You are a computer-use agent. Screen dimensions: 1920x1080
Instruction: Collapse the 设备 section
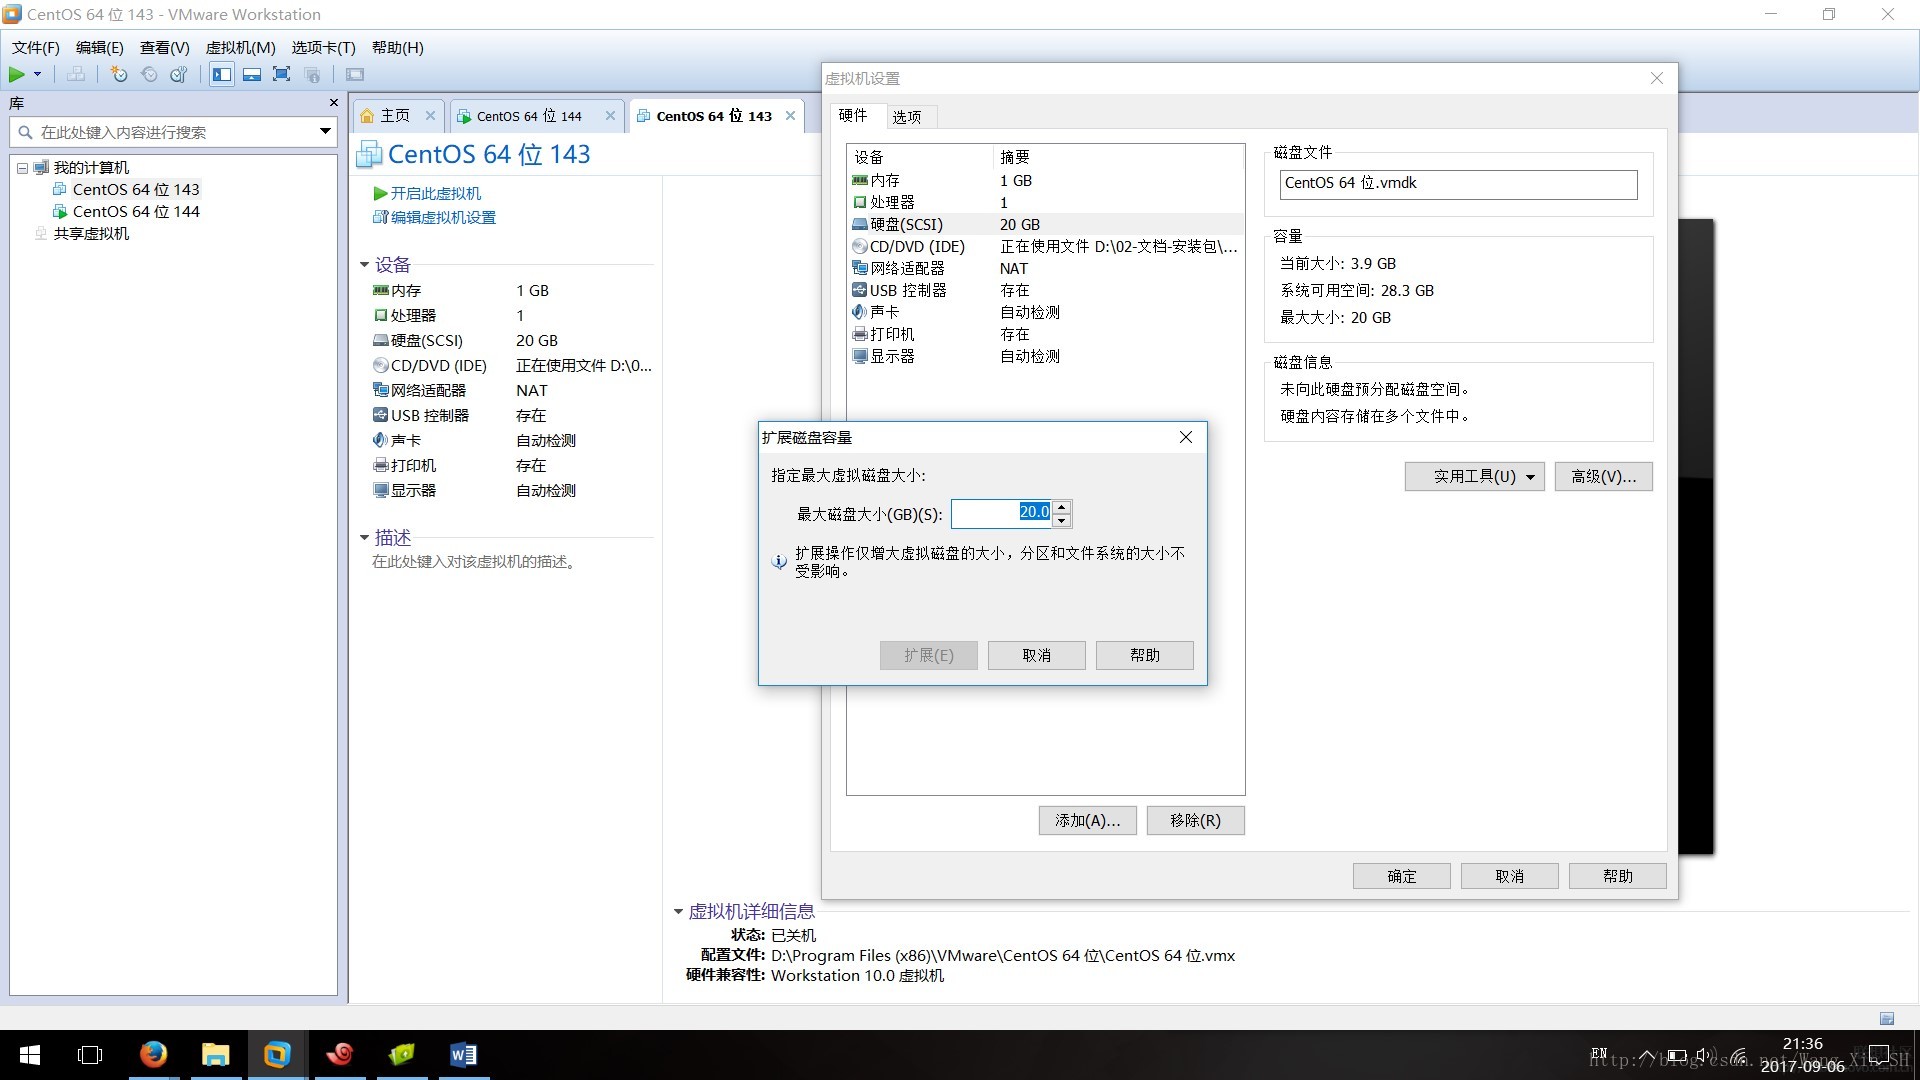coord(365,264)
